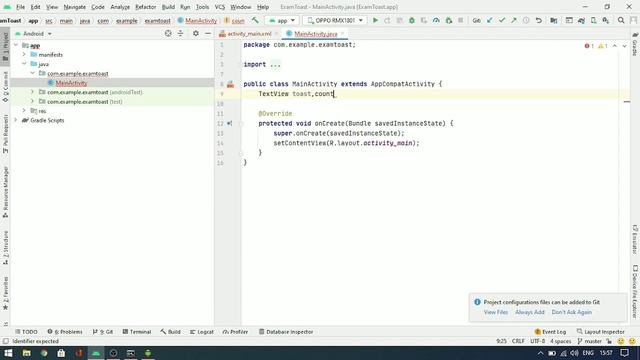Click the tool windows quick access icon
The height and width of the screenshot is (360, 640).
[5, 341]
